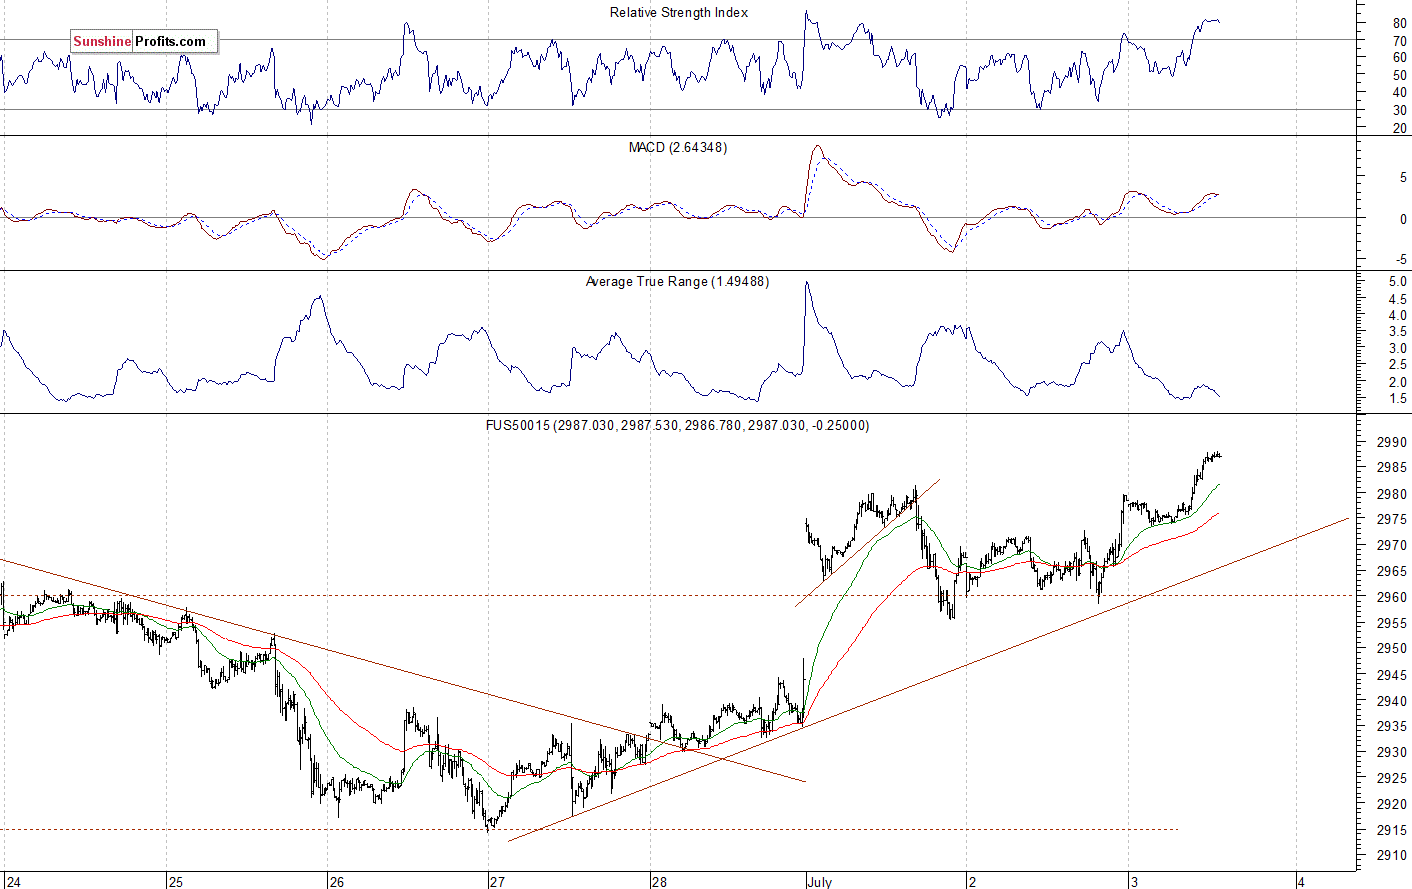The width and height of the screenshot is (1412, 889).
Task: Select the MACD (2.64348) panel title
Action: coord(678,148)
